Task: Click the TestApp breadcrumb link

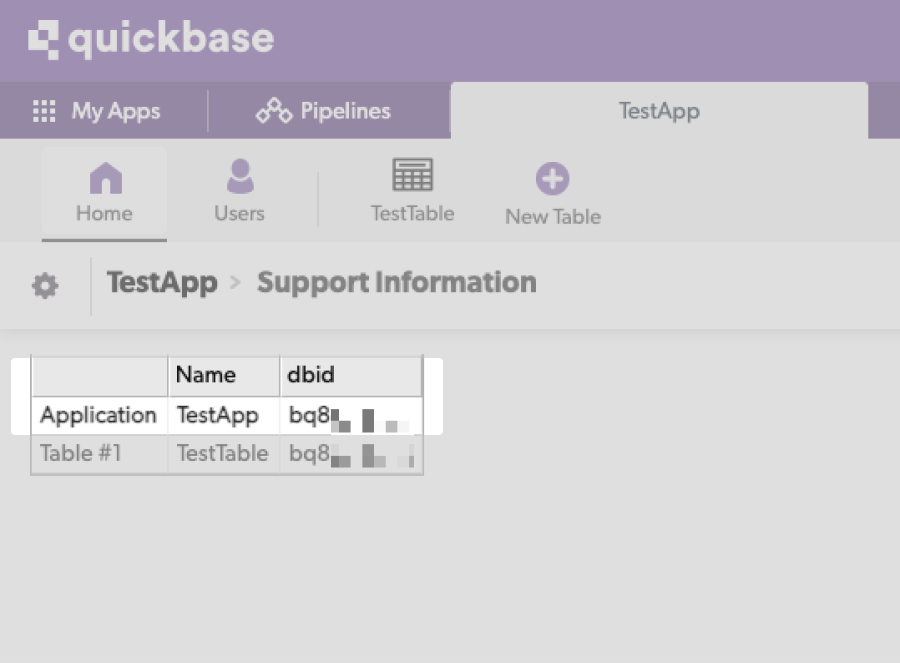Action: (161, 284)
